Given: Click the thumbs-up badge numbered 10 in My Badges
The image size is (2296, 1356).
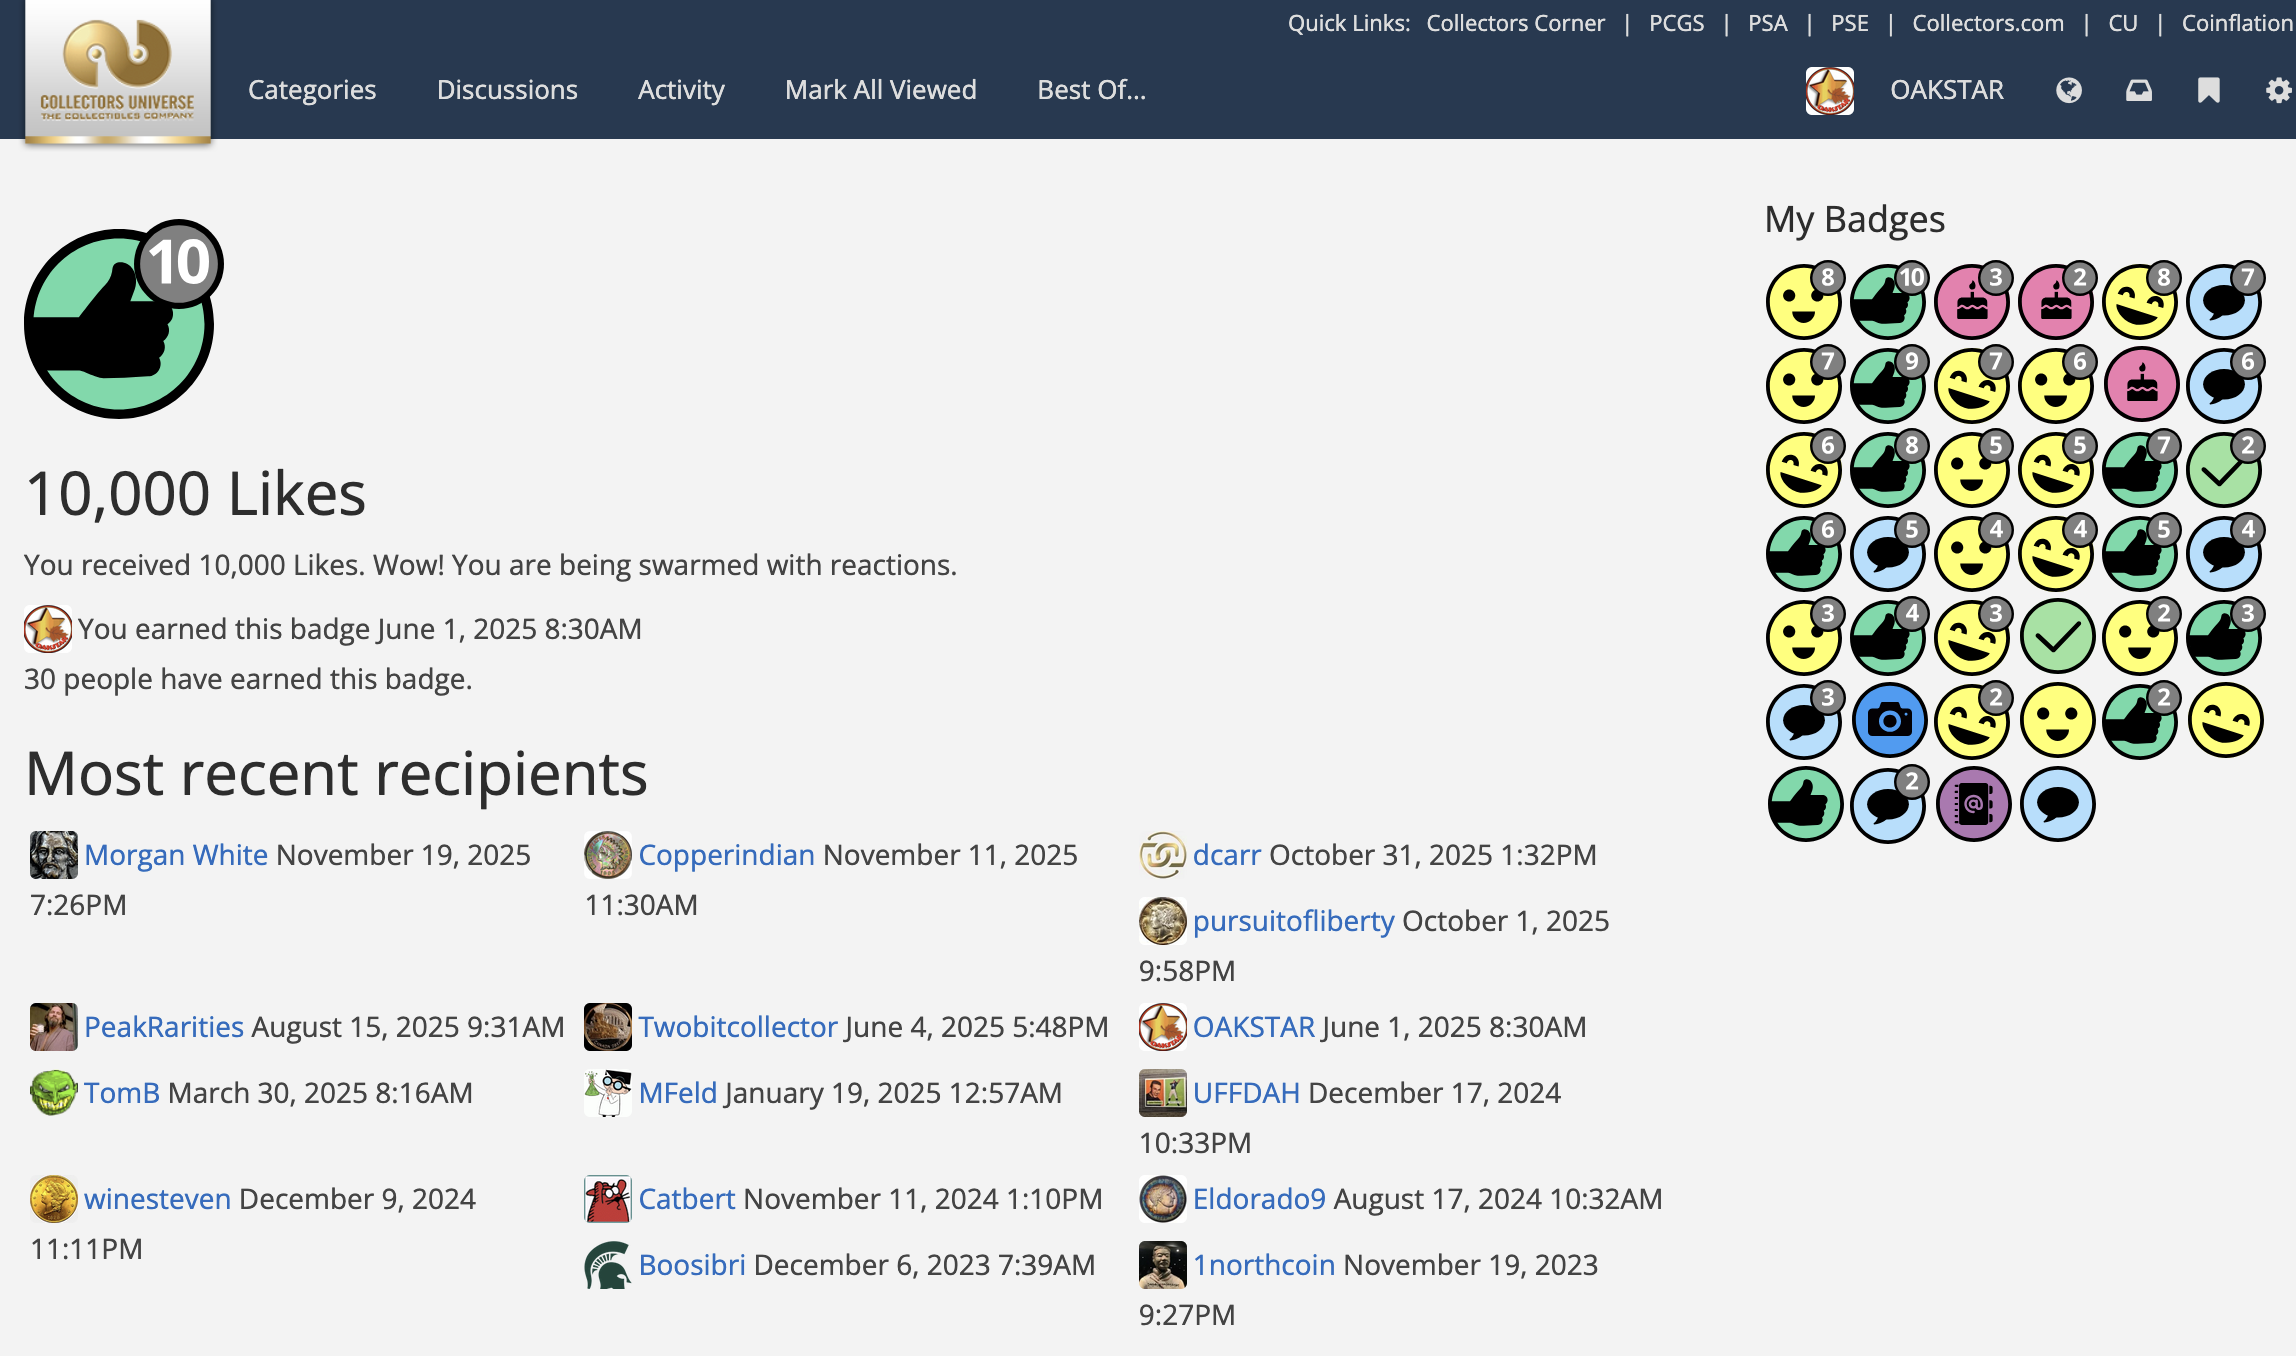Looking at the screenshot, I should click(x=1888, y=302).
